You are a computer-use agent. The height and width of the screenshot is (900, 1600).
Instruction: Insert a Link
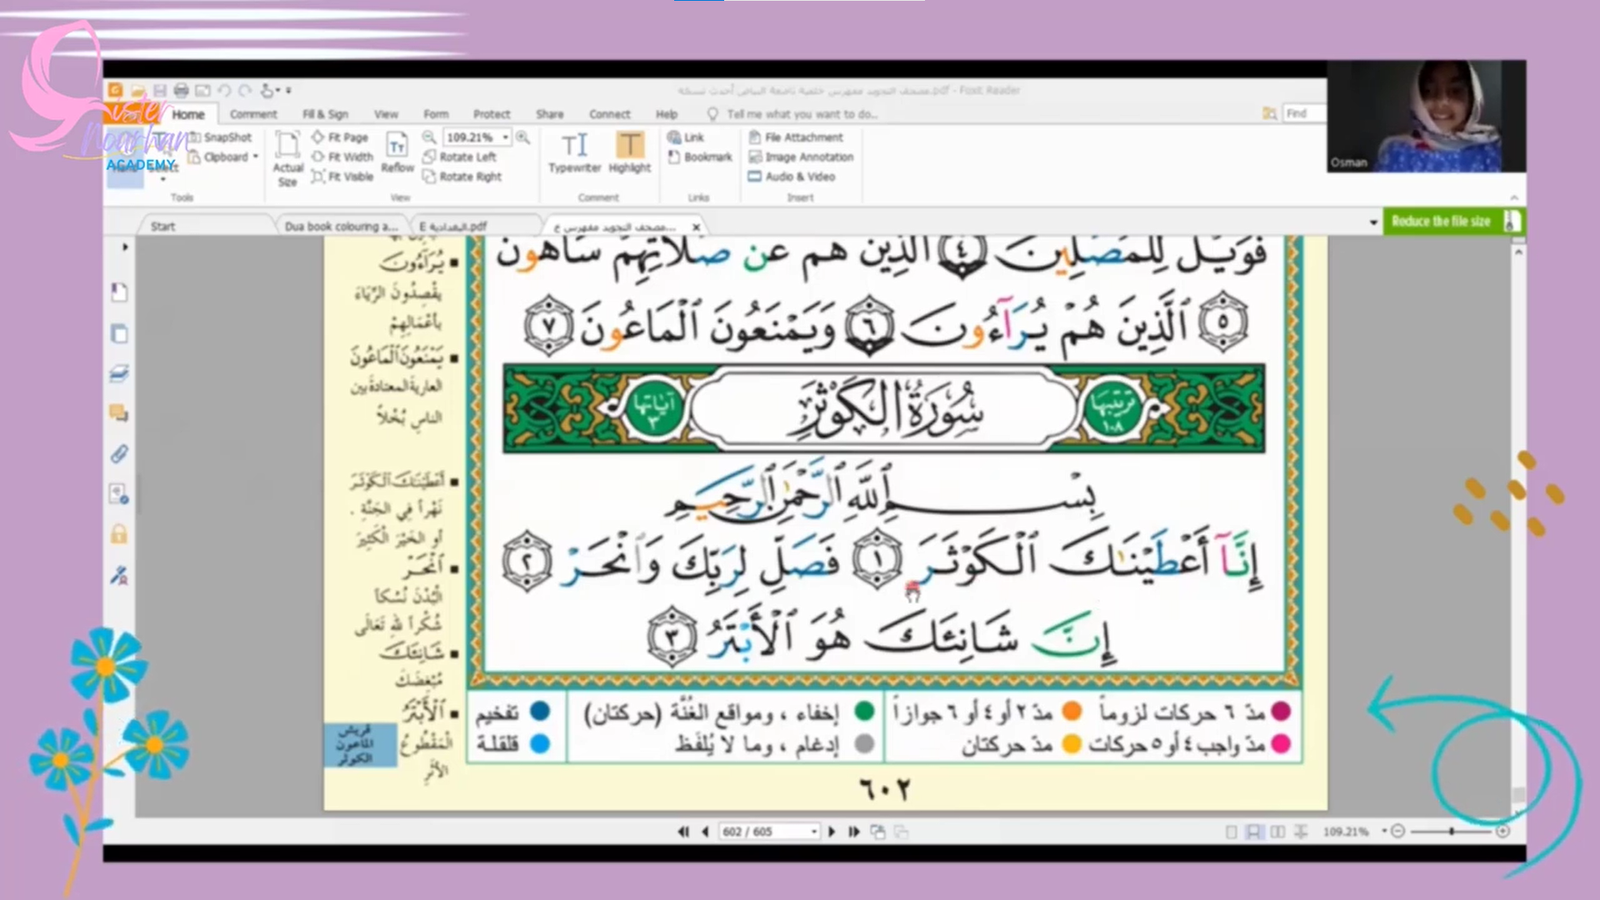point(686,137)
